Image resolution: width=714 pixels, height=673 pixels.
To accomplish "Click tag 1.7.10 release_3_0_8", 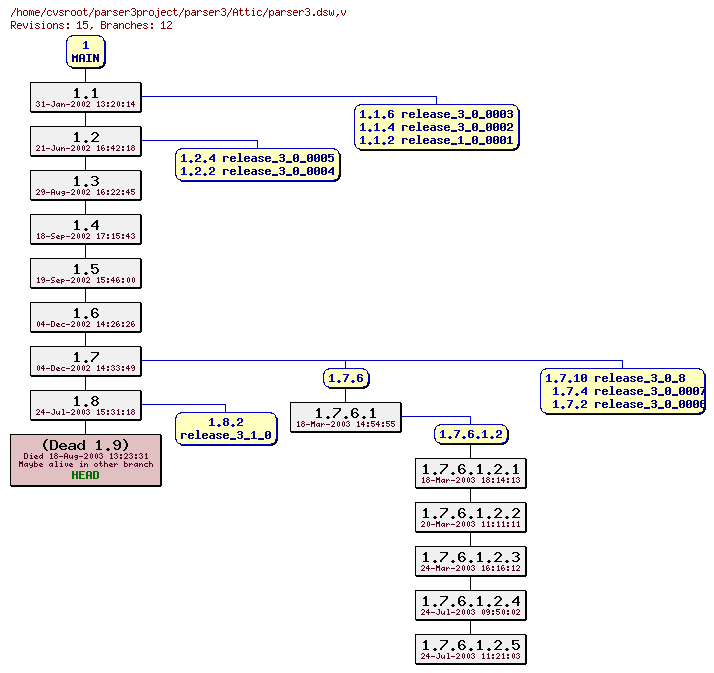I will (x=615, y=378).
